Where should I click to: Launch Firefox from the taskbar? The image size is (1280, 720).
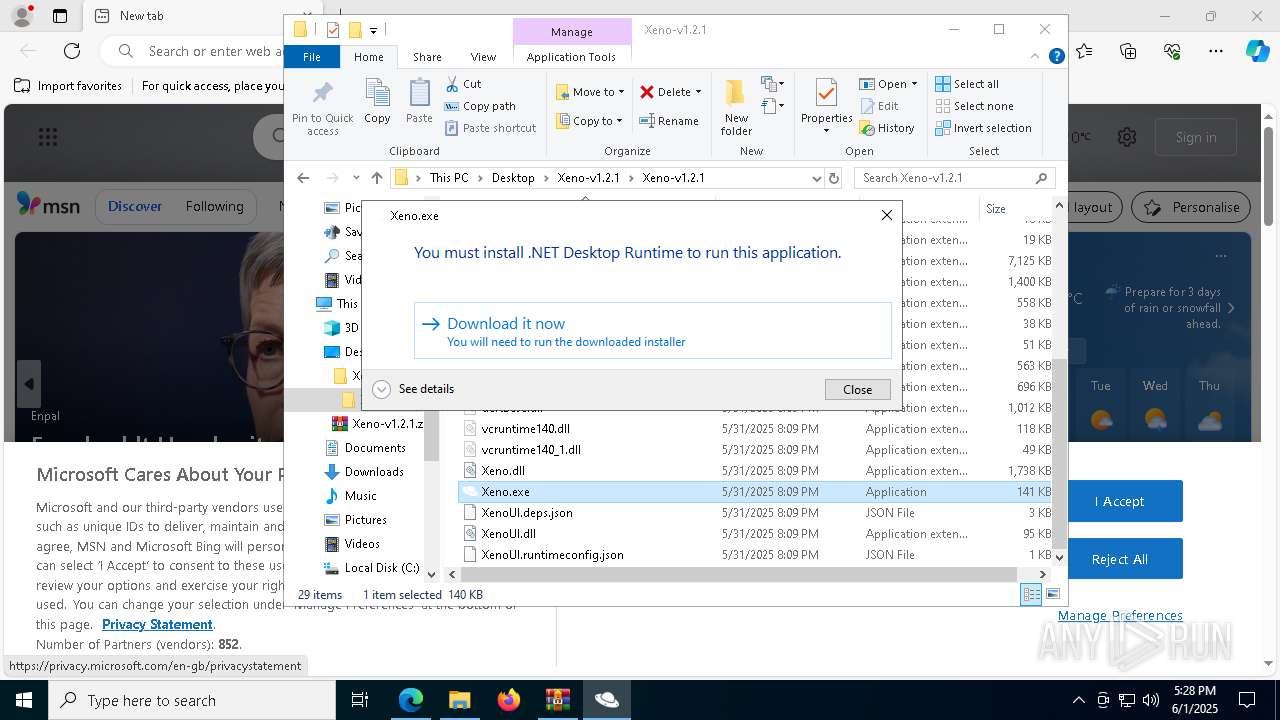click(508, 700)
